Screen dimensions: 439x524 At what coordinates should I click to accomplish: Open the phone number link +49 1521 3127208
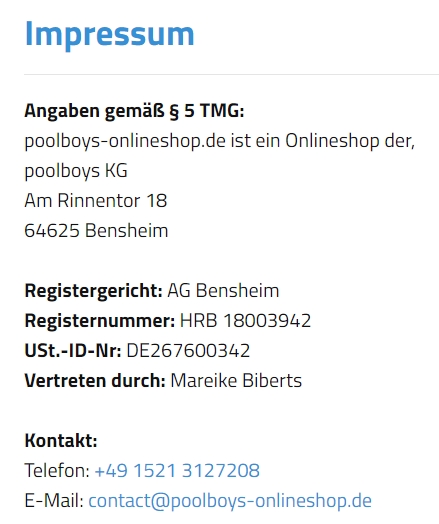click(177, 471)
